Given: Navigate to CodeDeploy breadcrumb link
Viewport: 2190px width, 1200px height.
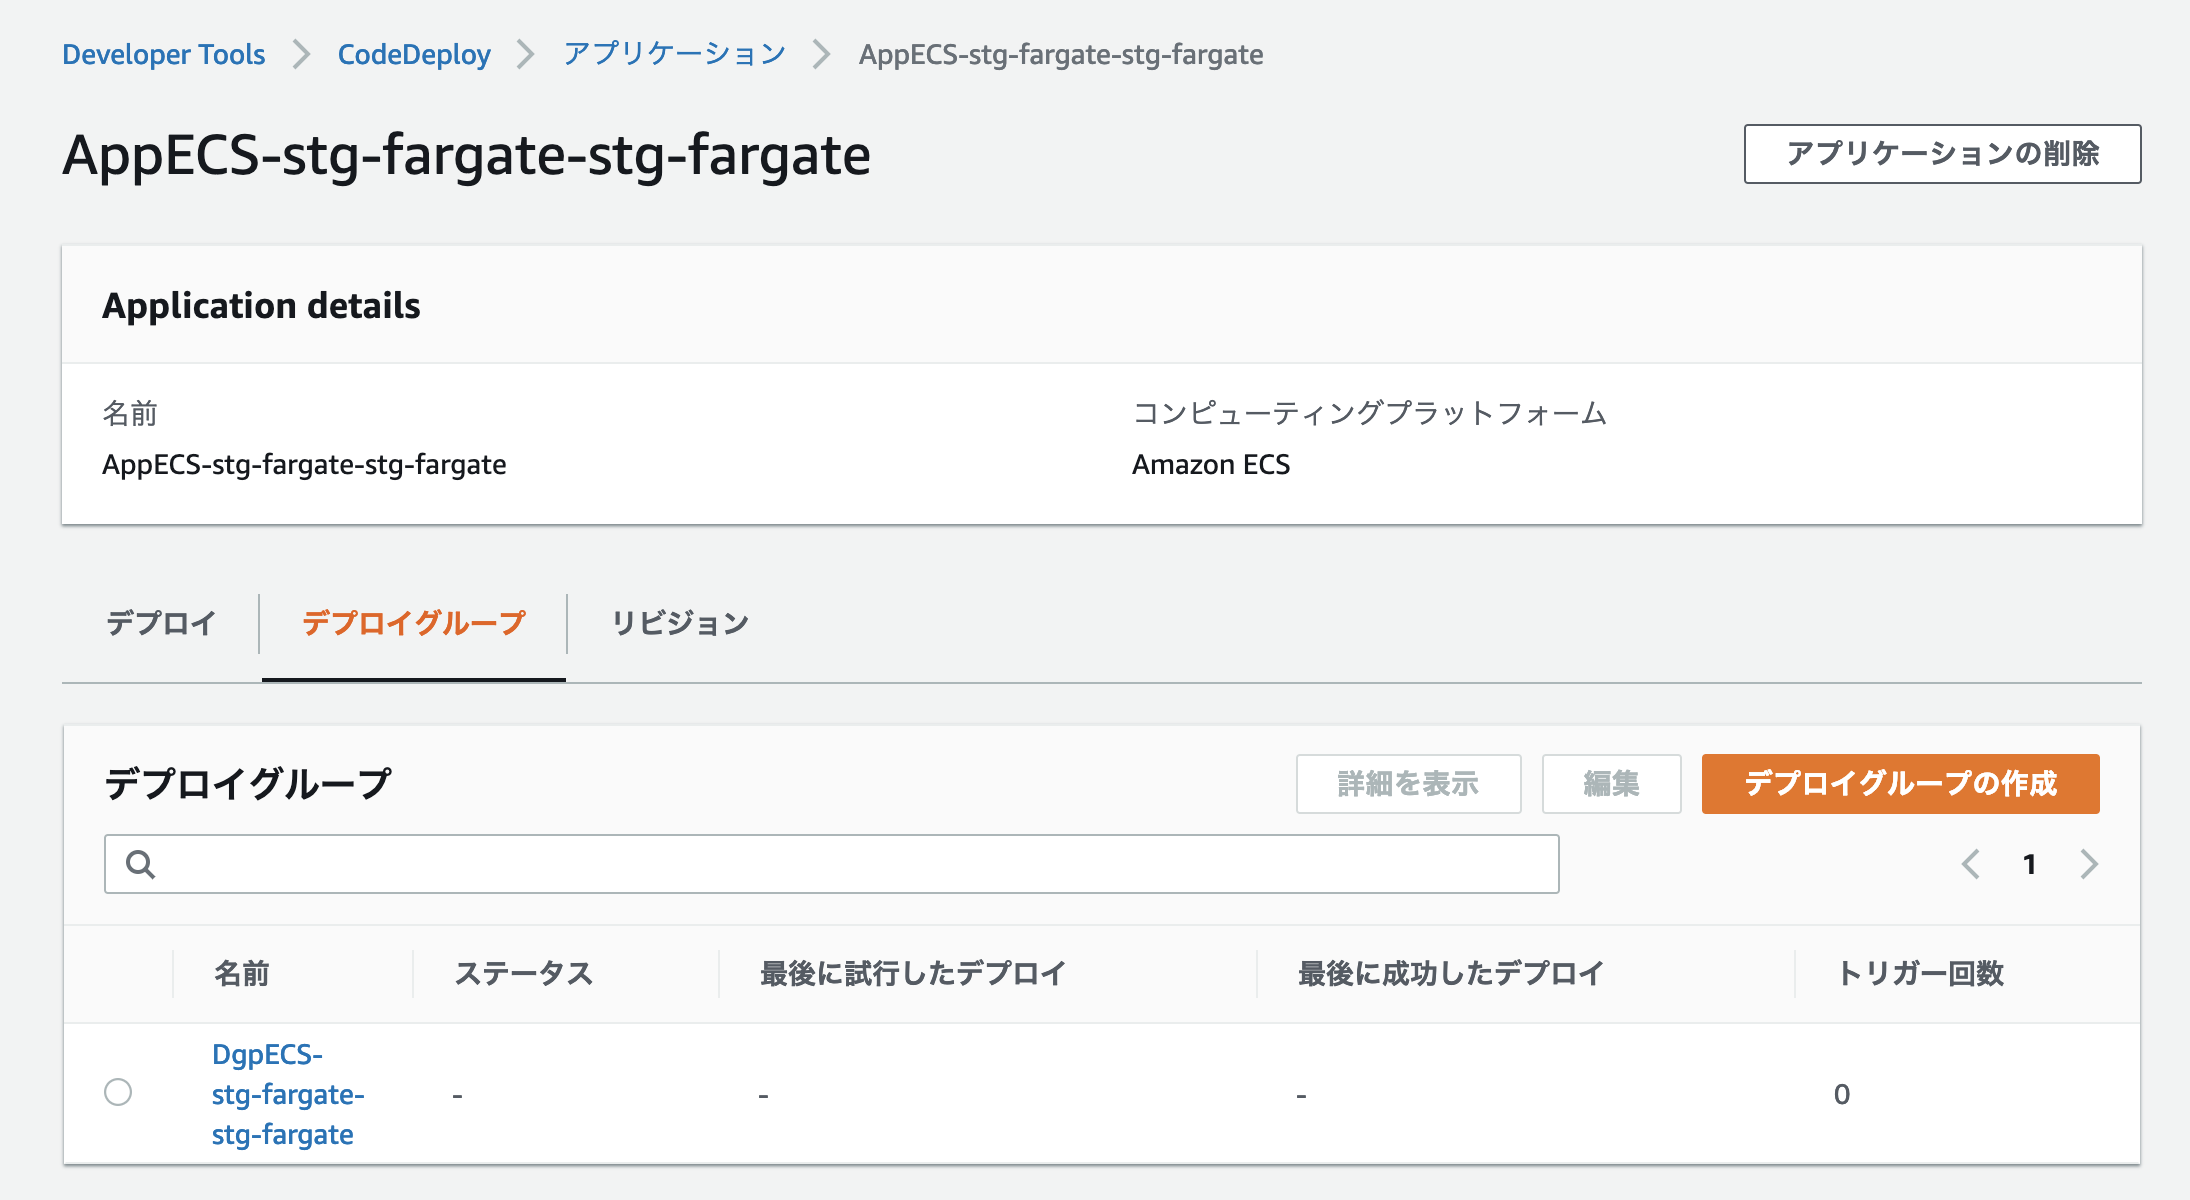Looking at the screenshot, I should (414, 54).
